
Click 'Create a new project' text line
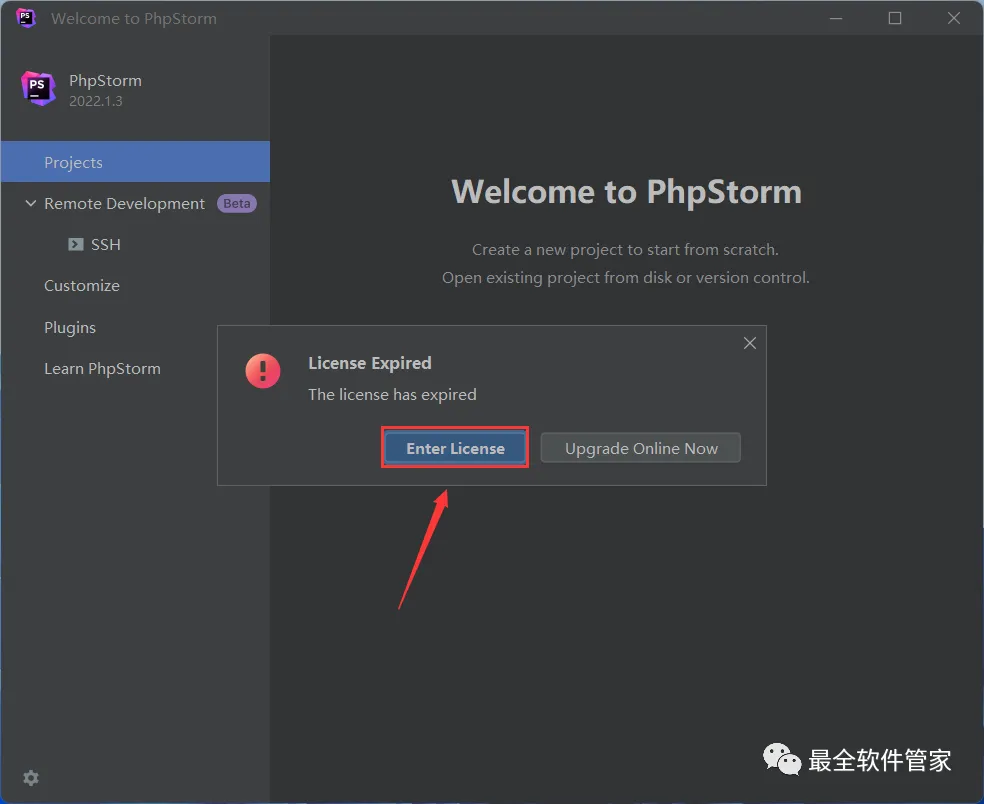625,250
